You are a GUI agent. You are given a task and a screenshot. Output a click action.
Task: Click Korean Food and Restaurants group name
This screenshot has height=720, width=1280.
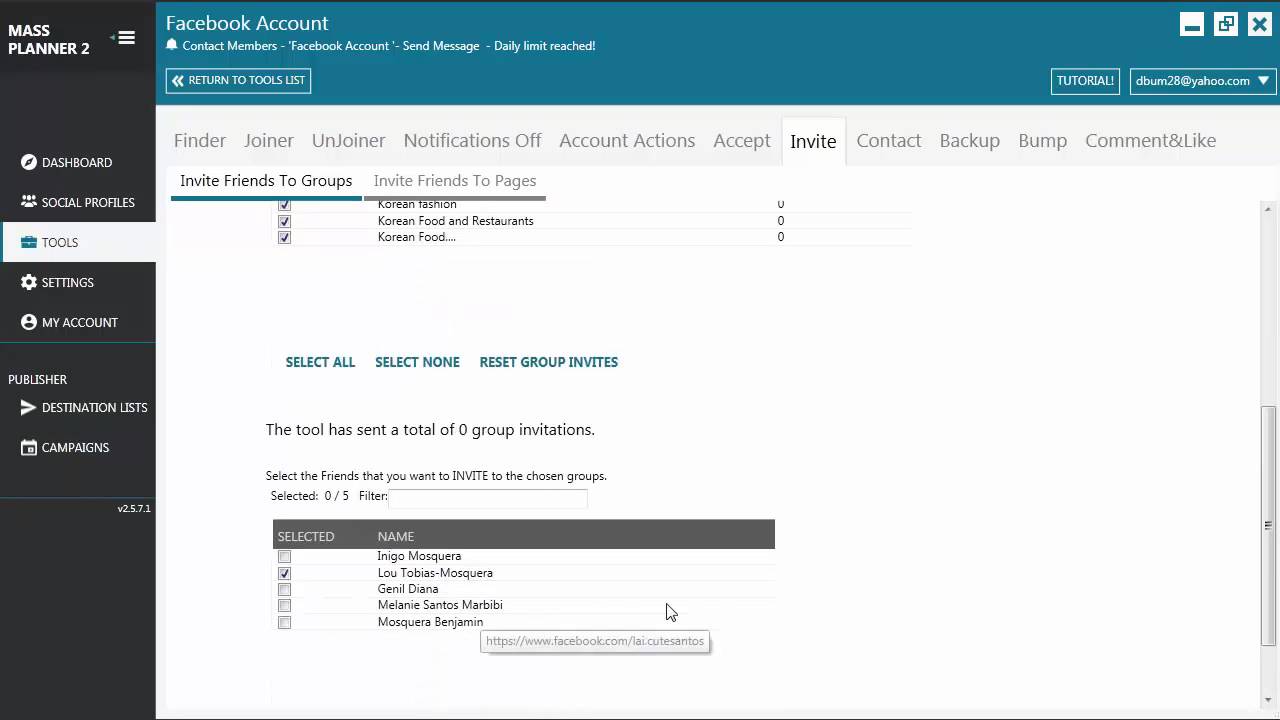(455, 221)
